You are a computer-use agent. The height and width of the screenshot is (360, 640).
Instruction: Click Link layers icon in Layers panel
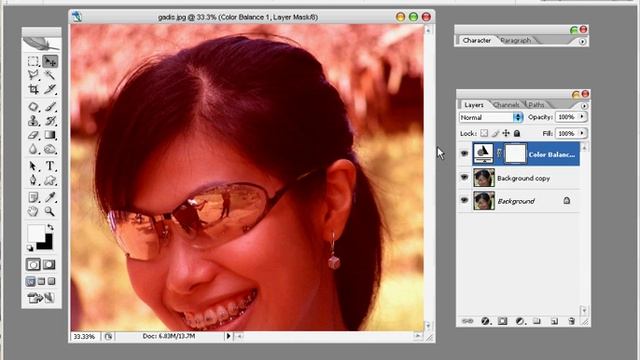click(467, 321)
